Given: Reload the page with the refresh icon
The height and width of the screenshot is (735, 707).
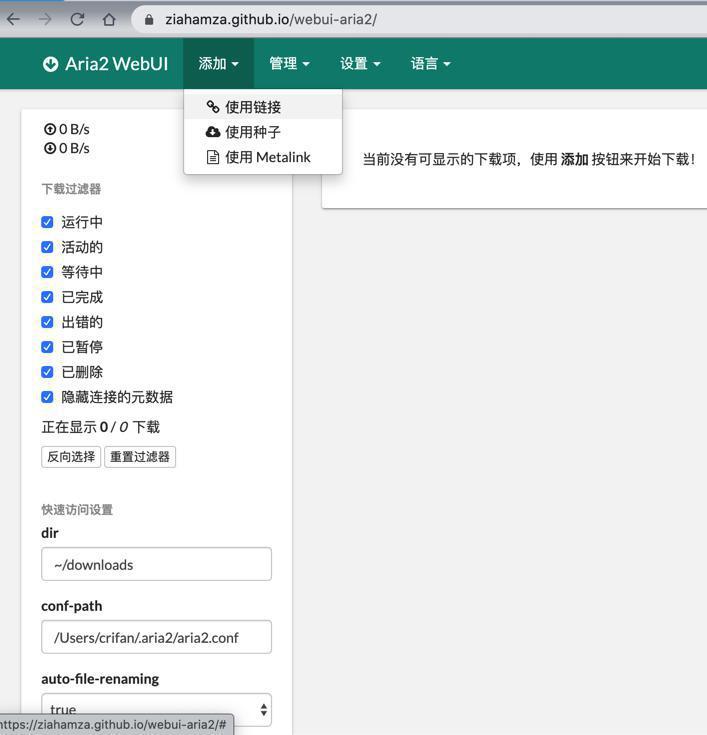Looking at the screenshot, I should (x=77, y=19).
